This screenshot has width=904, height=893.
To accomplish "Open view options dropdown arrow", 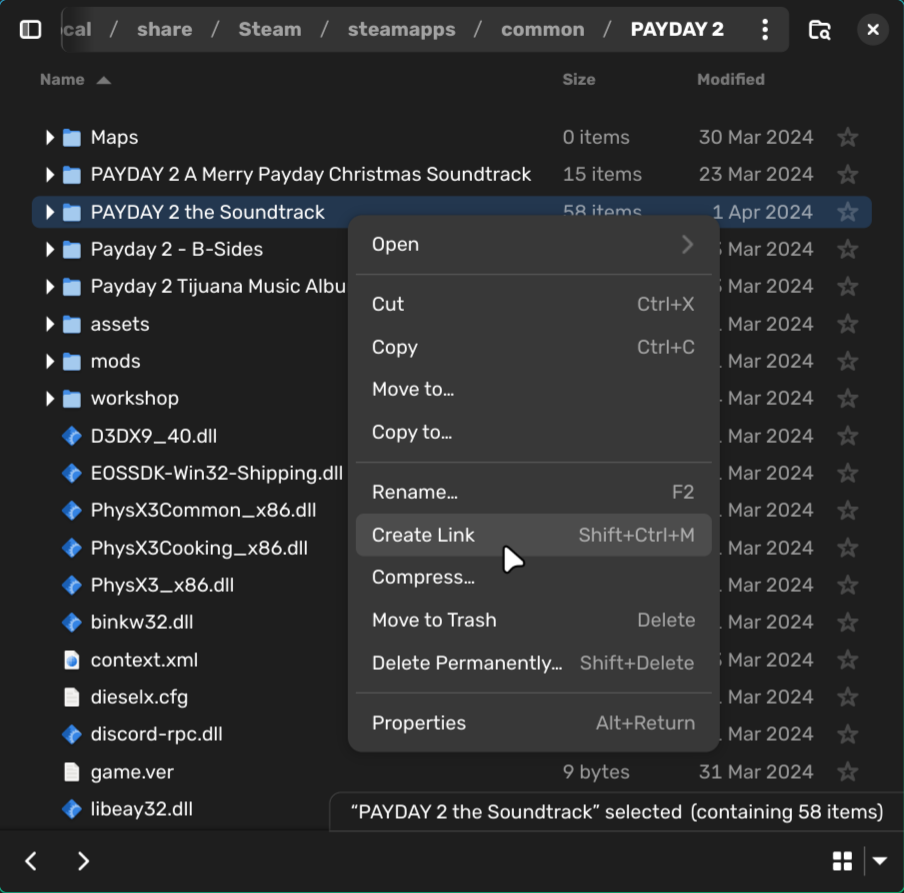I will 880,861.
